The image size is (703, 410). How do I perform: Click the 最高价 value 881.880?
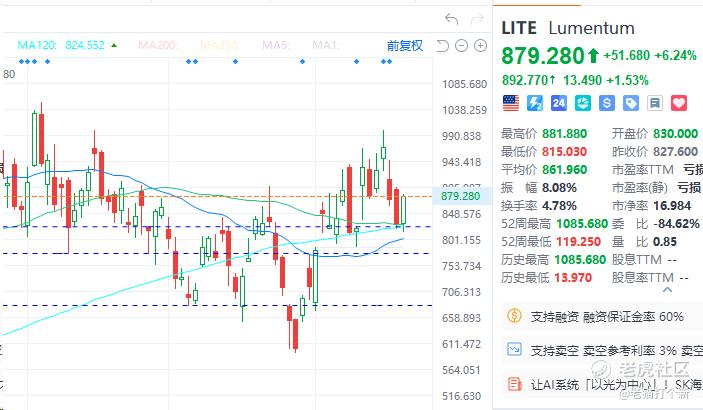point(564,134)
